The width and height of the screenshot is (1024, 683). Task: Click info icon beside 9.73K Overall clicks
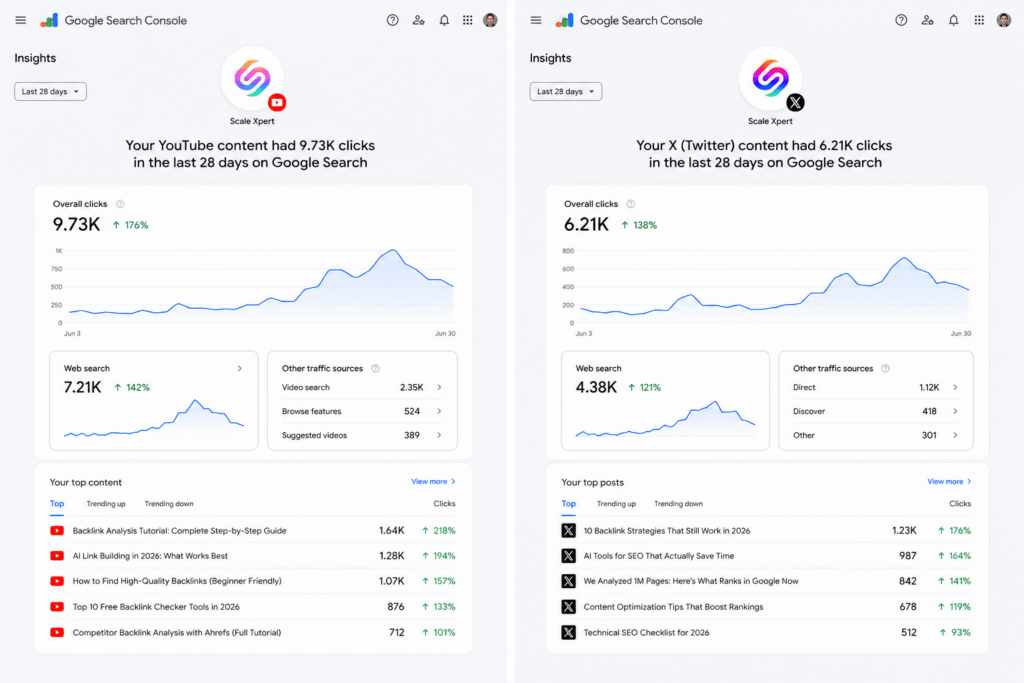[120, 204]
